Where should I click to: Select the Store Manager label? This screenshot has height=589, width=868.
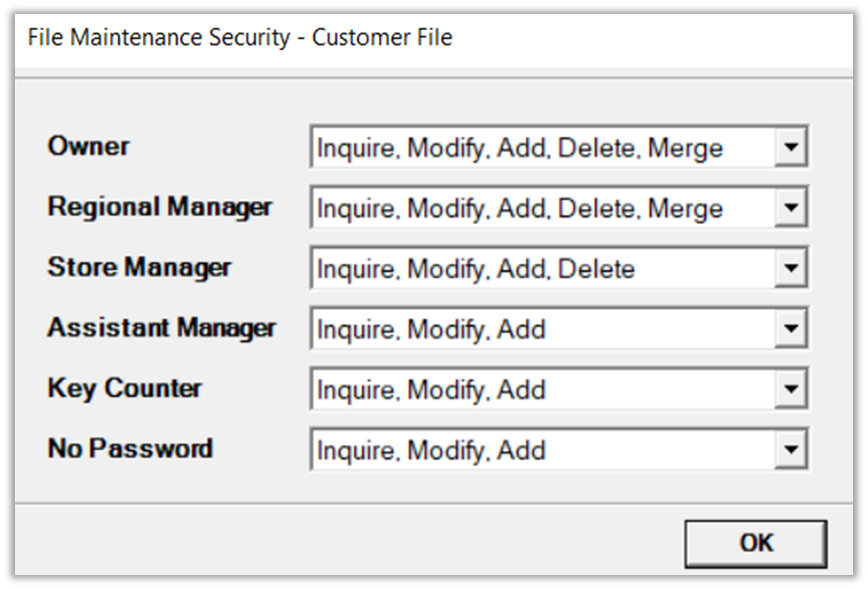(139, 267)
